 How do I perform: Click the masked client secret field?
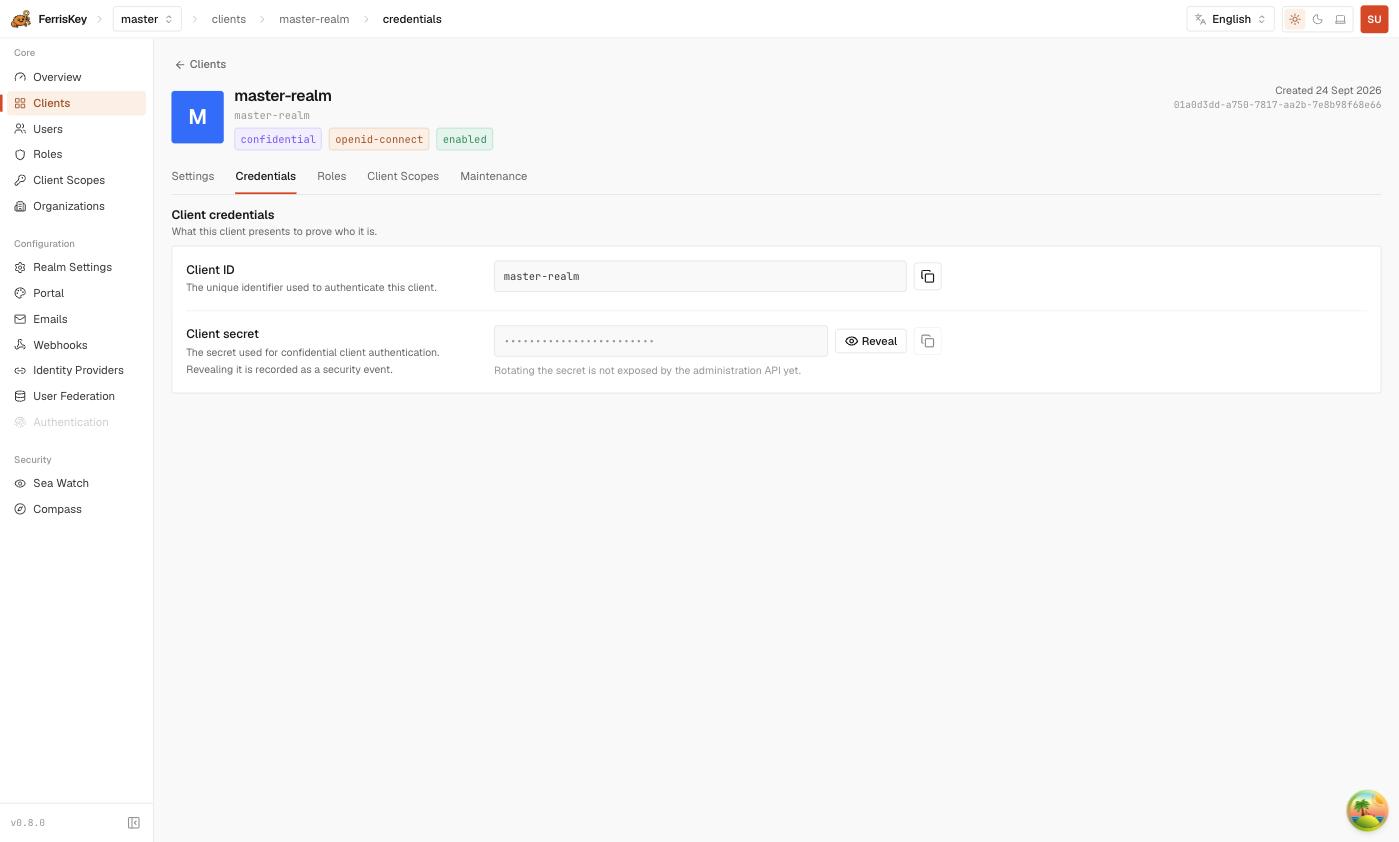[661, 341]
